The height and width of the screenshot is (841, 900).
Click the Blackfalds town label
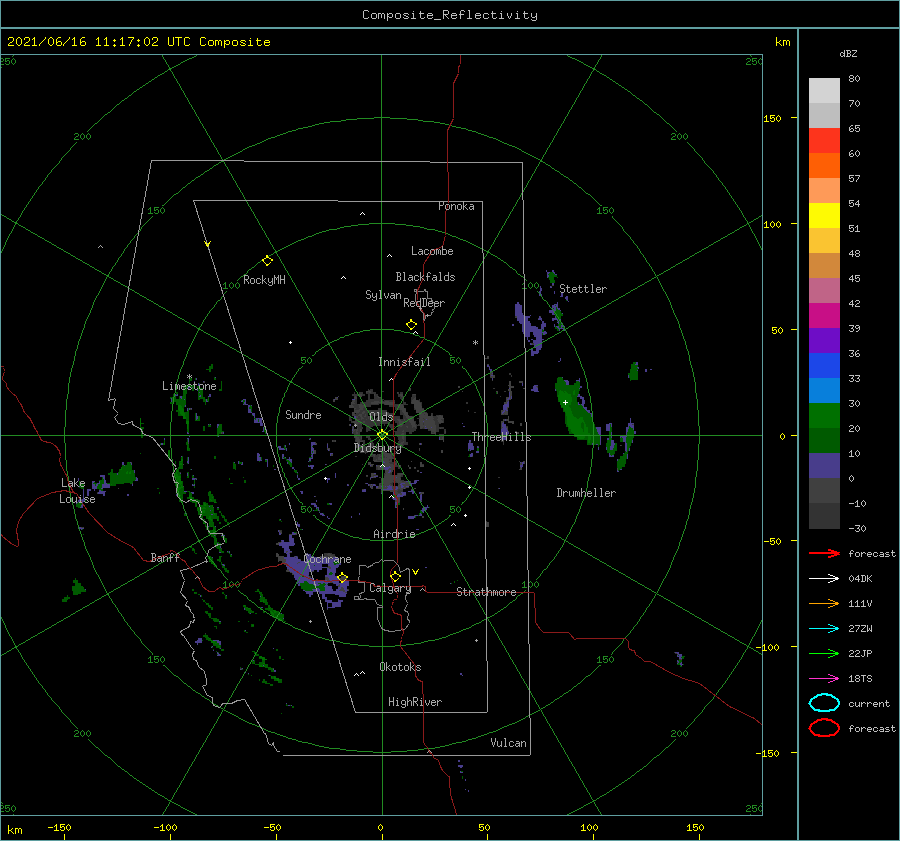425,277
